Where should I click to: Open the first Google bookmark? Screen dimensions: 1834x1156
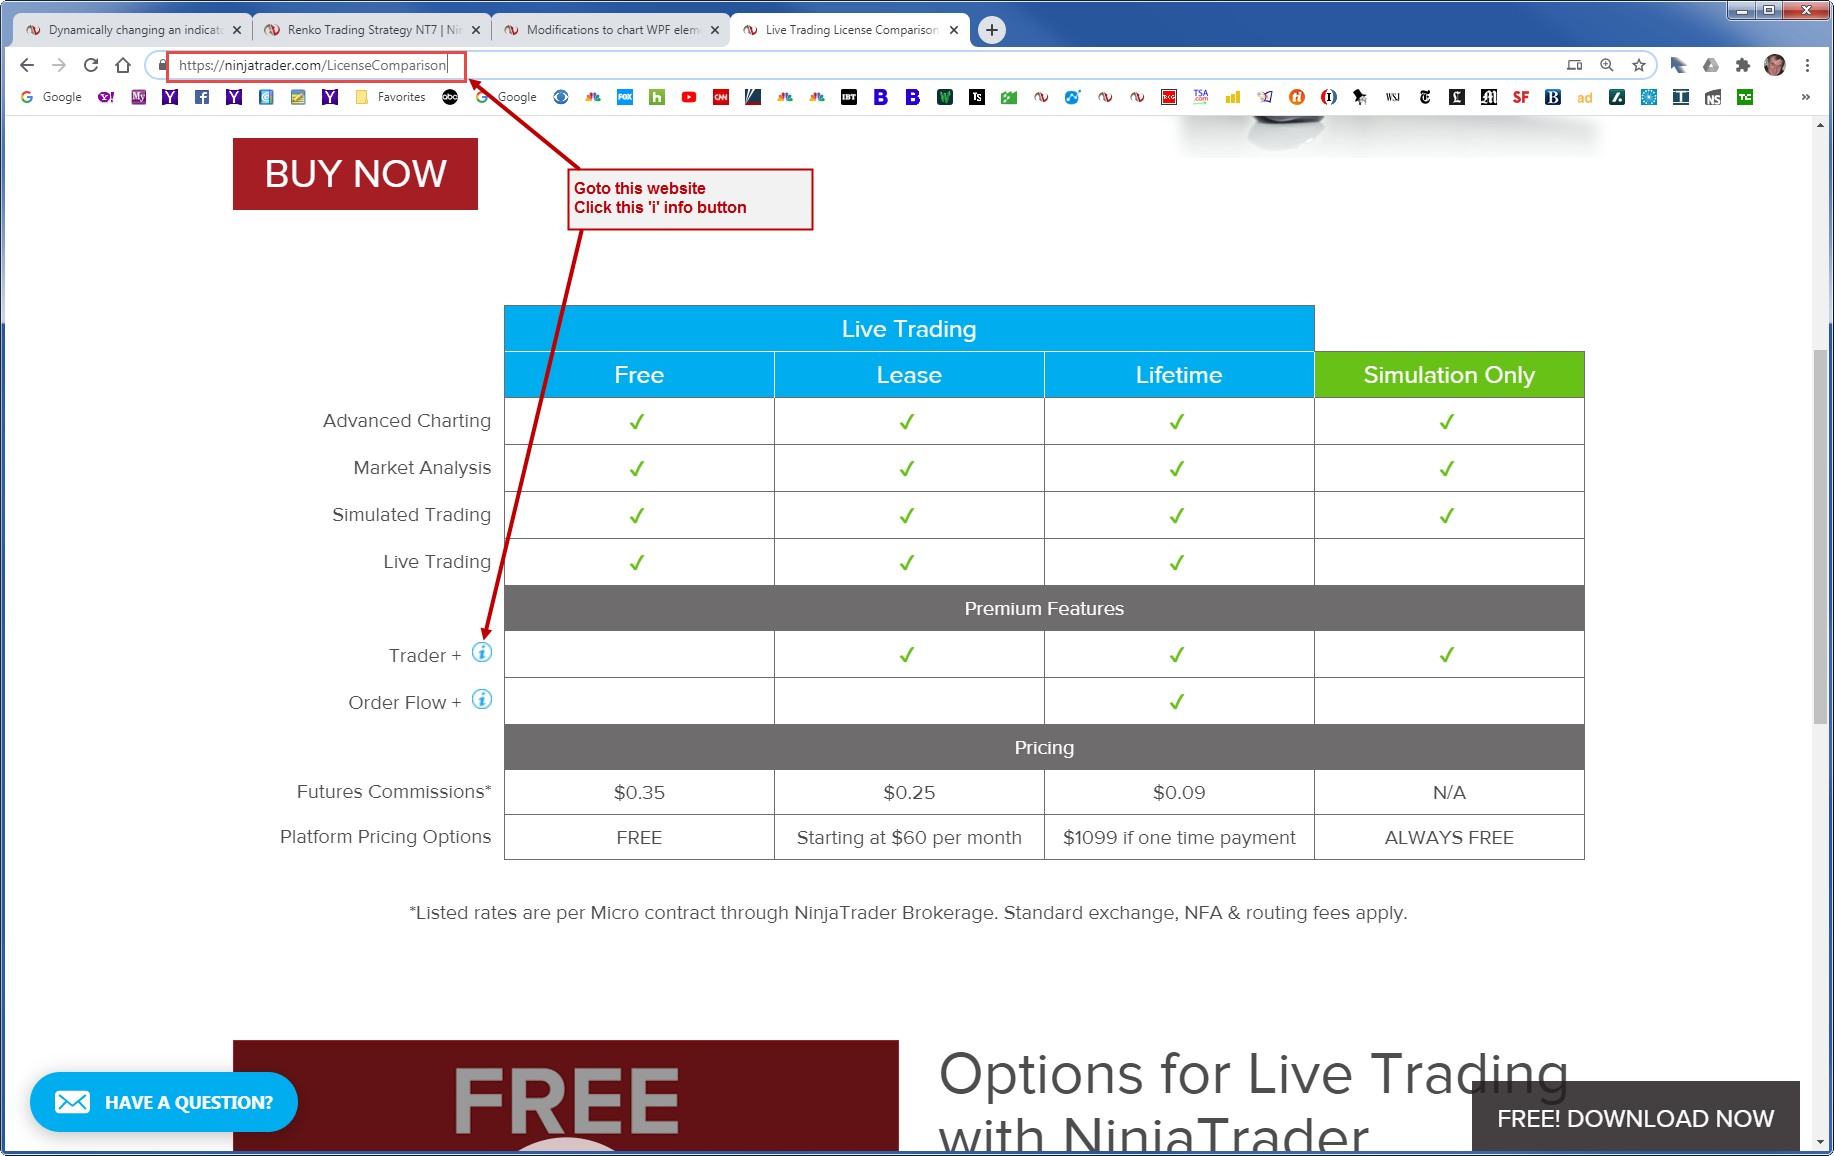[x=51, y=97]
